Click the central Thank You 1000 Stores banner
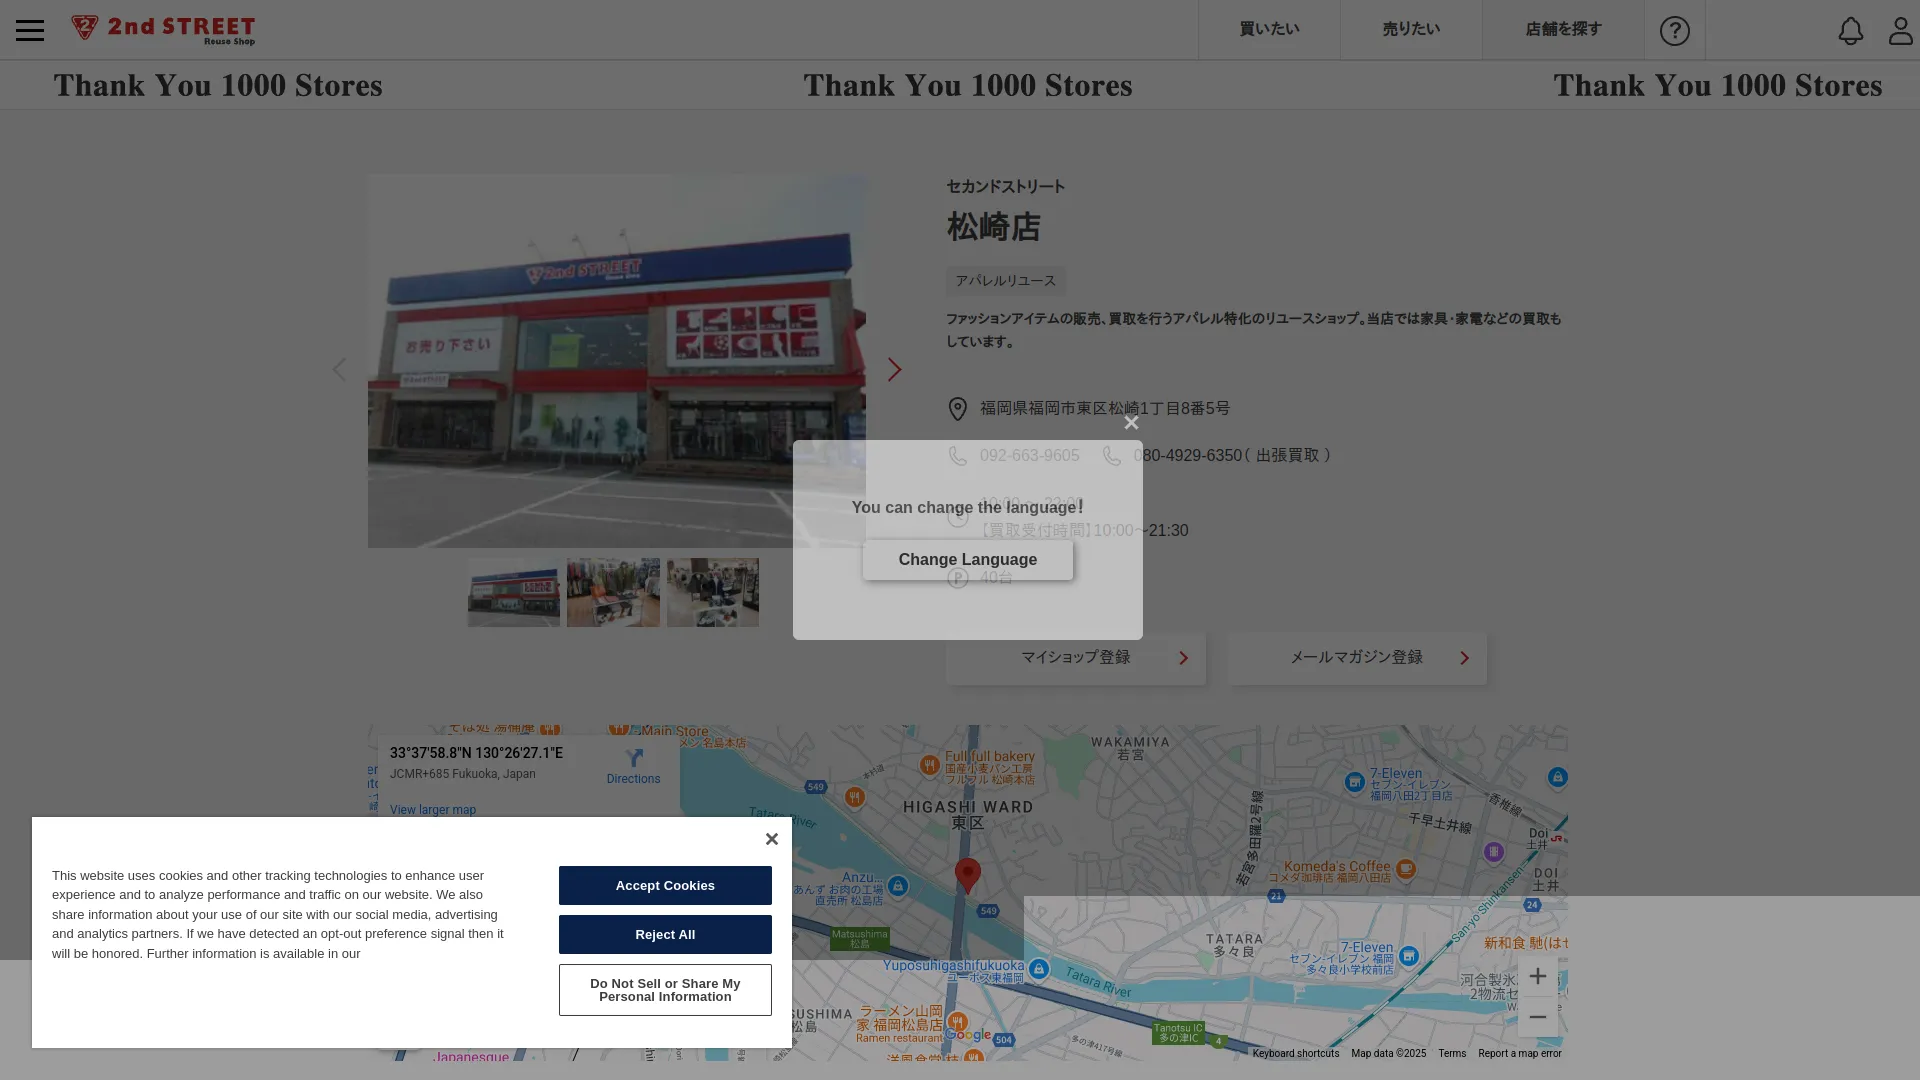Viewport: 1920px width, 1080px height. [x=968, y=85]
